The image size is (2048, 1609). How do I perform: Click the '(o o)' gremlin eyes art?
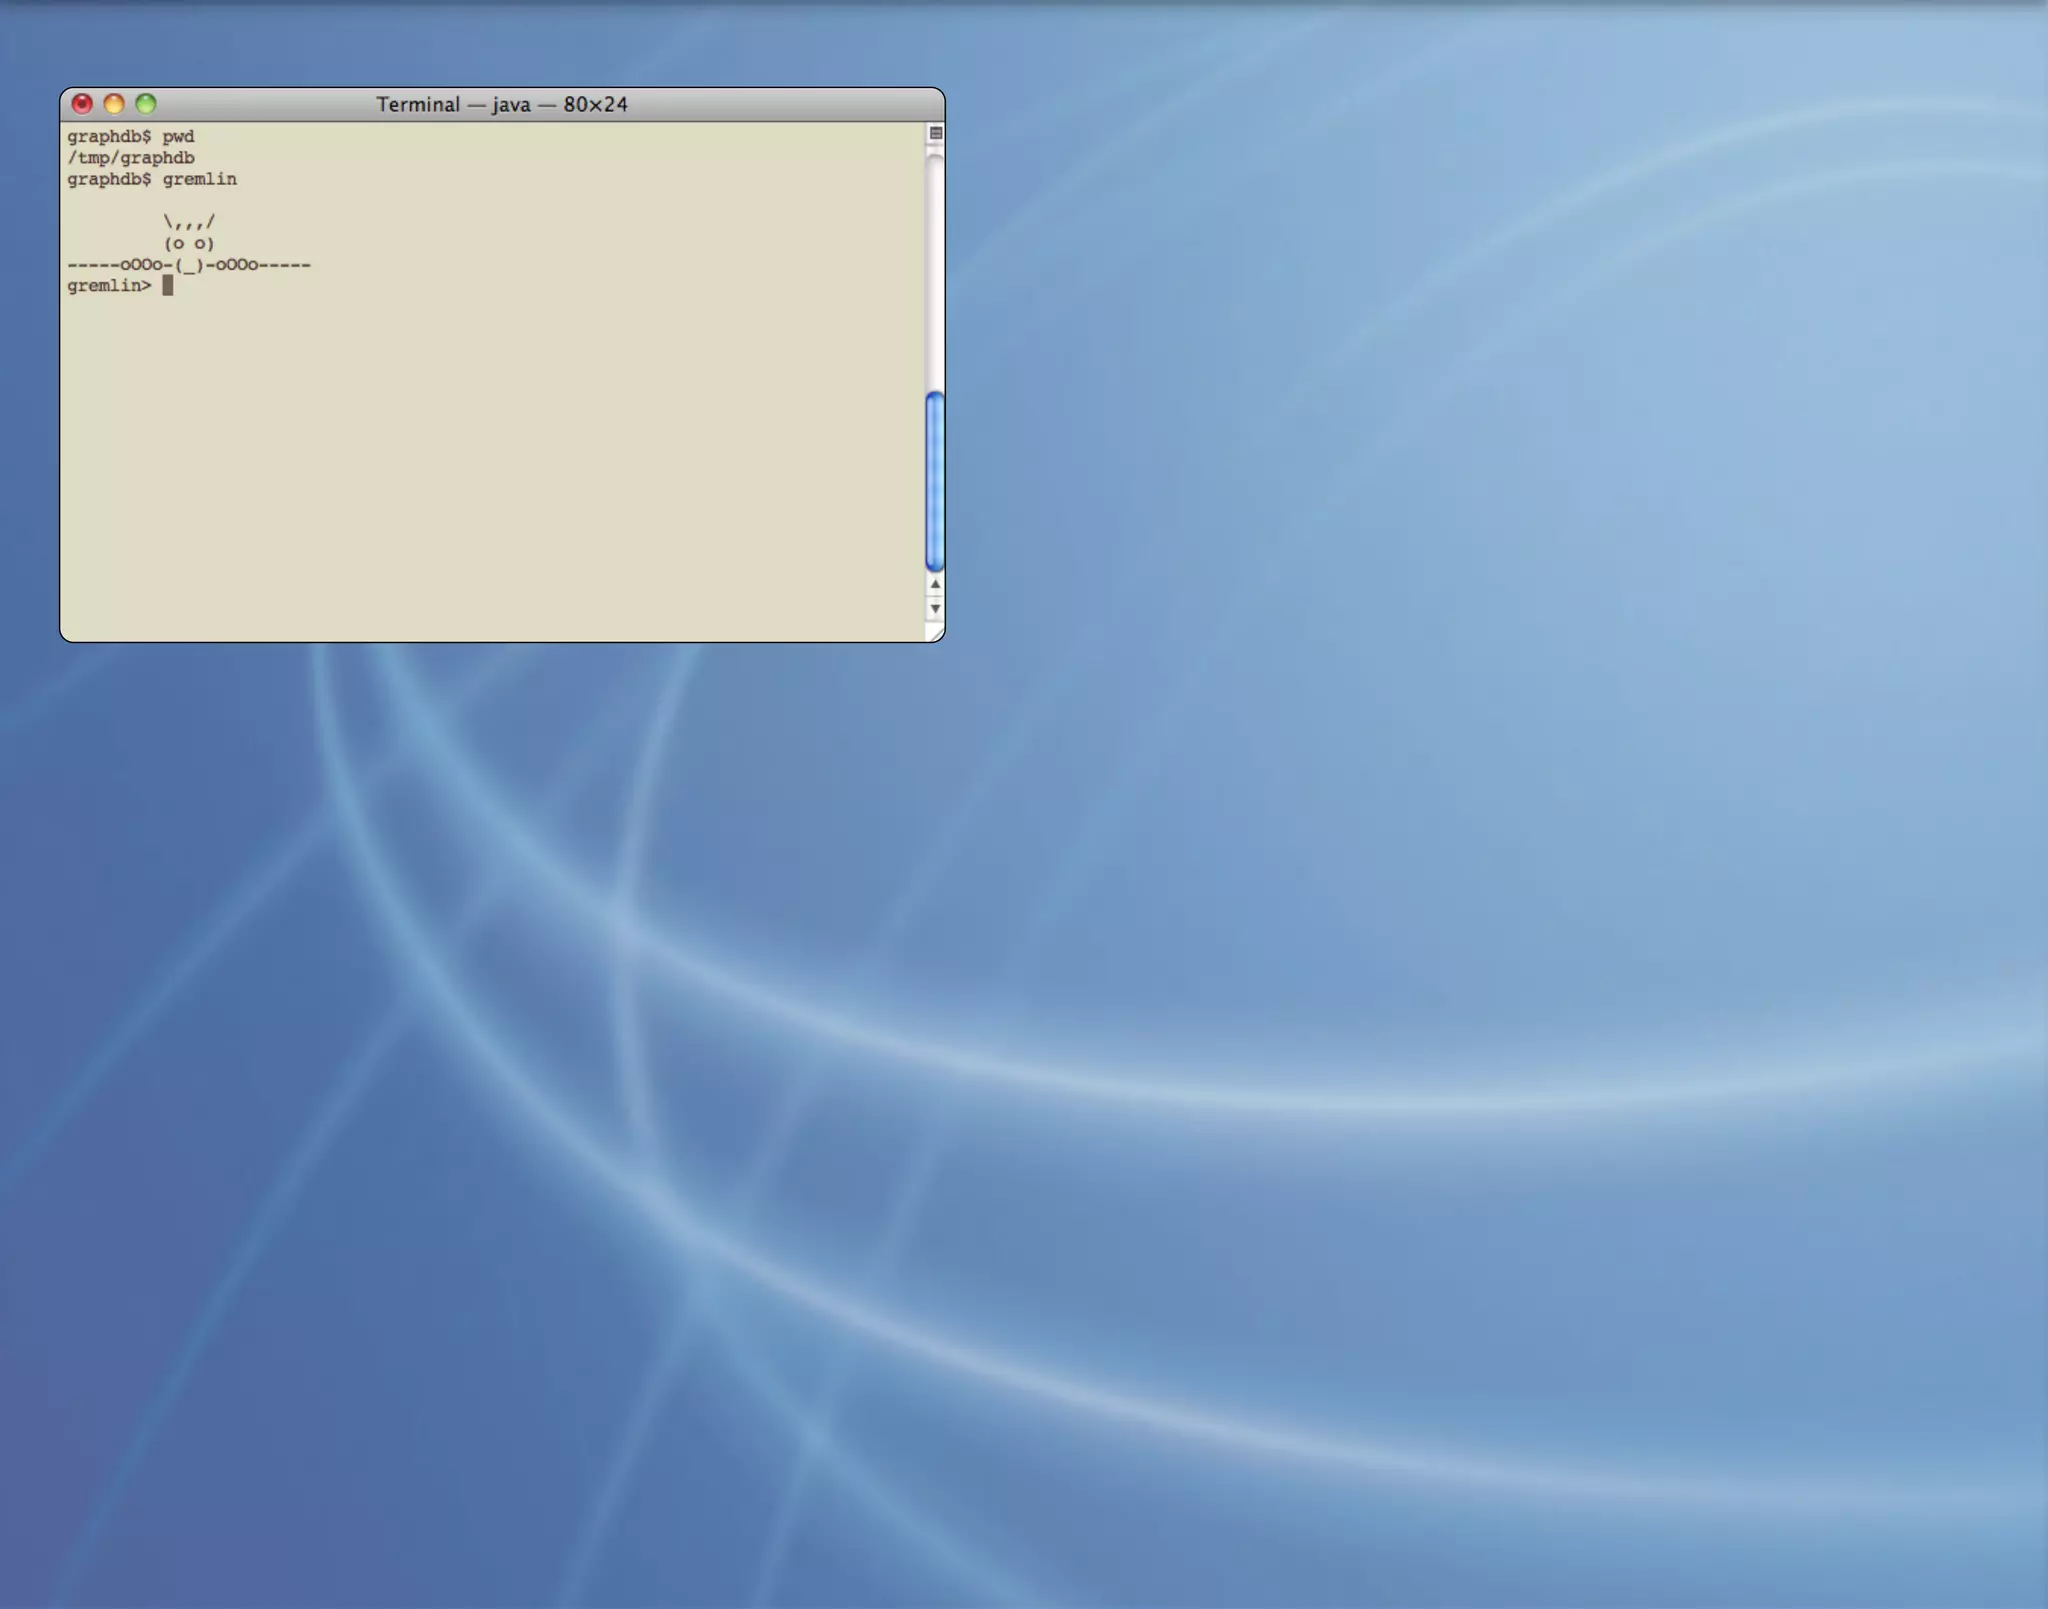189,243
